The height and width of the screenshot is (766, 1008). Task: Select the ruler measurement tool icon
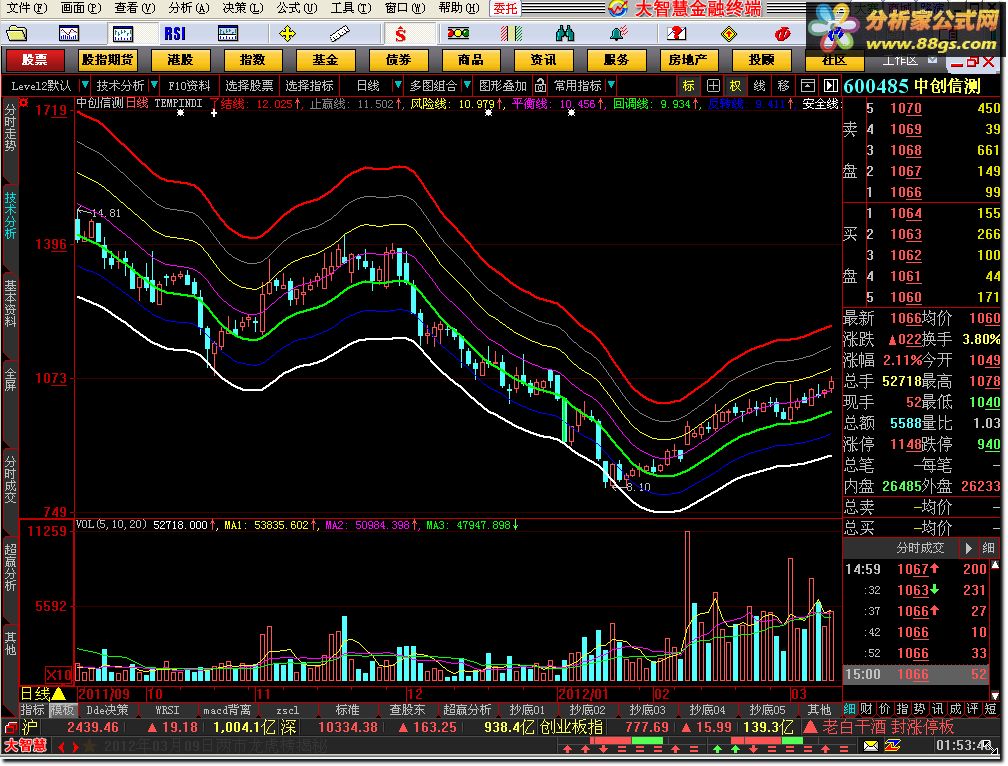pyautogui.click(x=339, y=33)
